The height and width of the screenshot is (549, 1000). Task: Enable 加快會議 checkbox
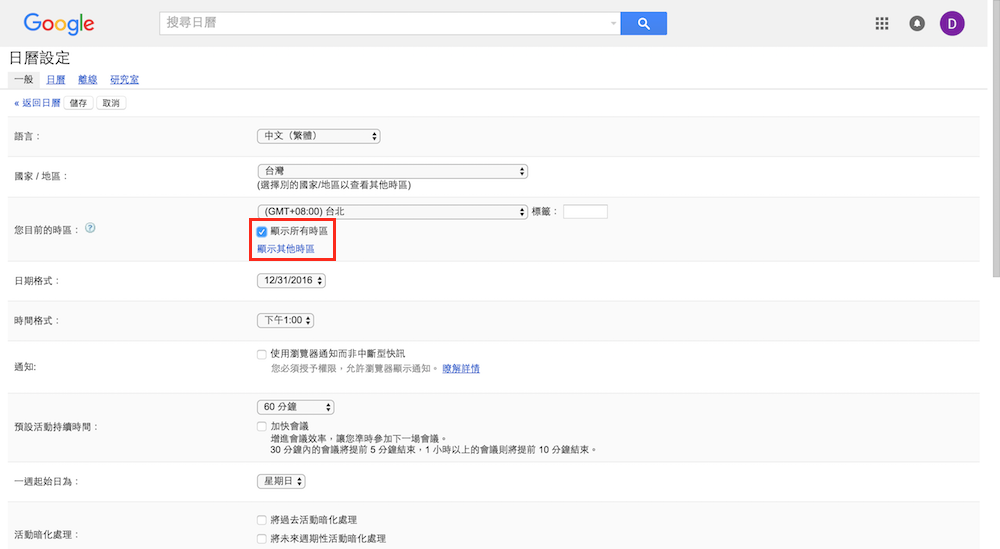(262, 426)
